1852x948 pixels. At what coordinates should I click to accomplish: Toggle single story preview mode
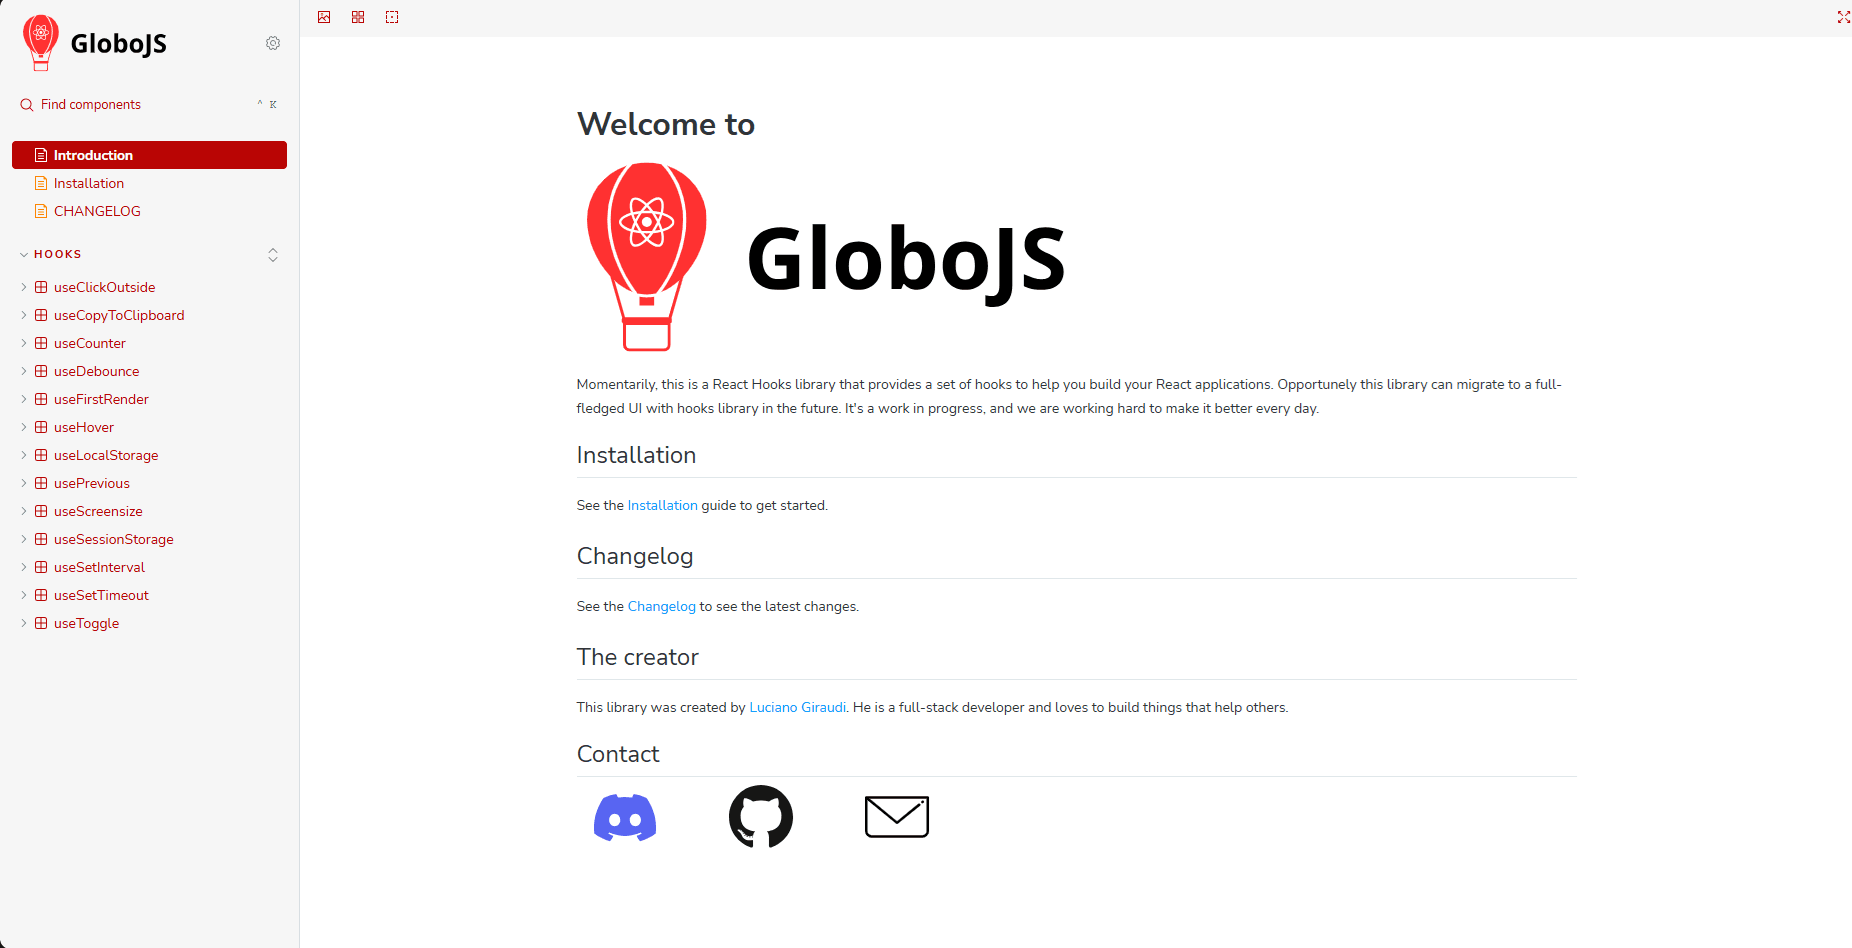[x=391, y=17]
